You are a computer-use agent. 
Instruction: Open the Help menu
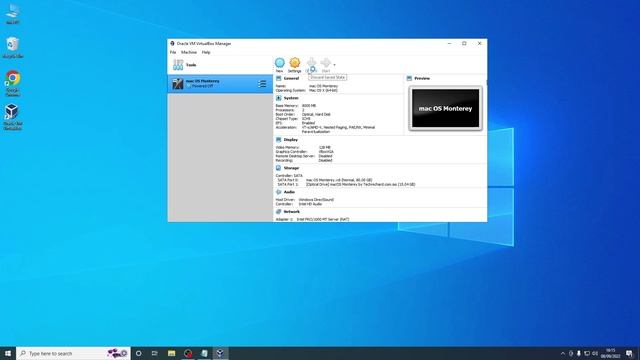tap(206, 52)
